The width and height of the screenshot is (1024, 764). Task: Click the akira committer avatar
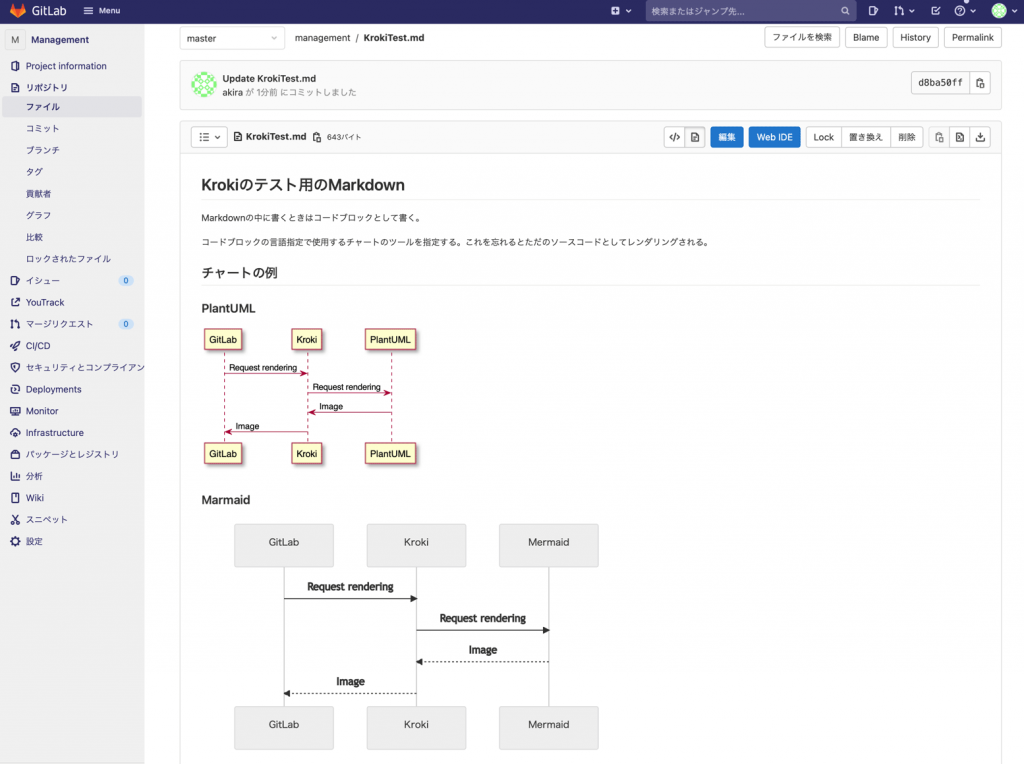[x=204, y=85]
